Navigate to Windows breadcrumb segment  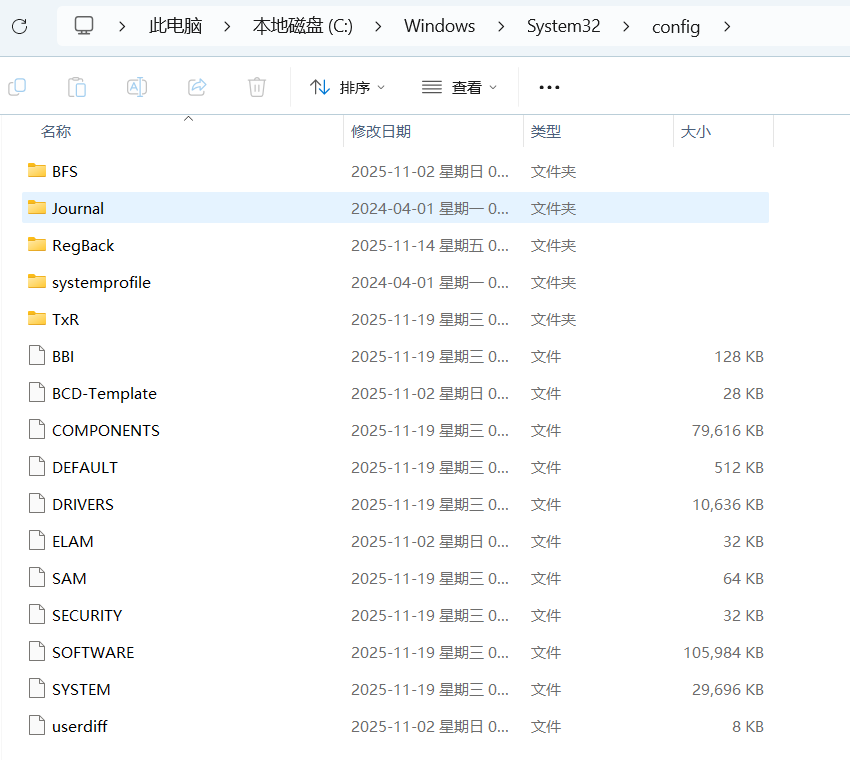[439, 26]
